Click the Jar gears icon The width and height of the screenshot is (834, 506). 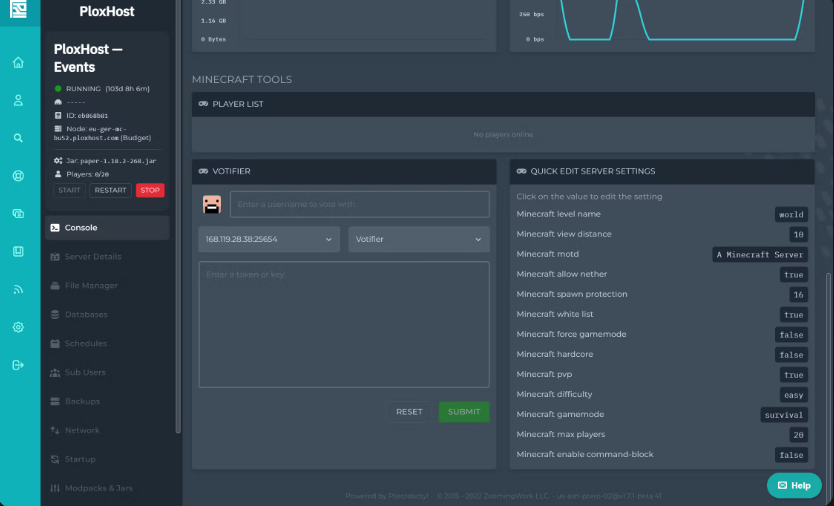(x=58, y=160)
